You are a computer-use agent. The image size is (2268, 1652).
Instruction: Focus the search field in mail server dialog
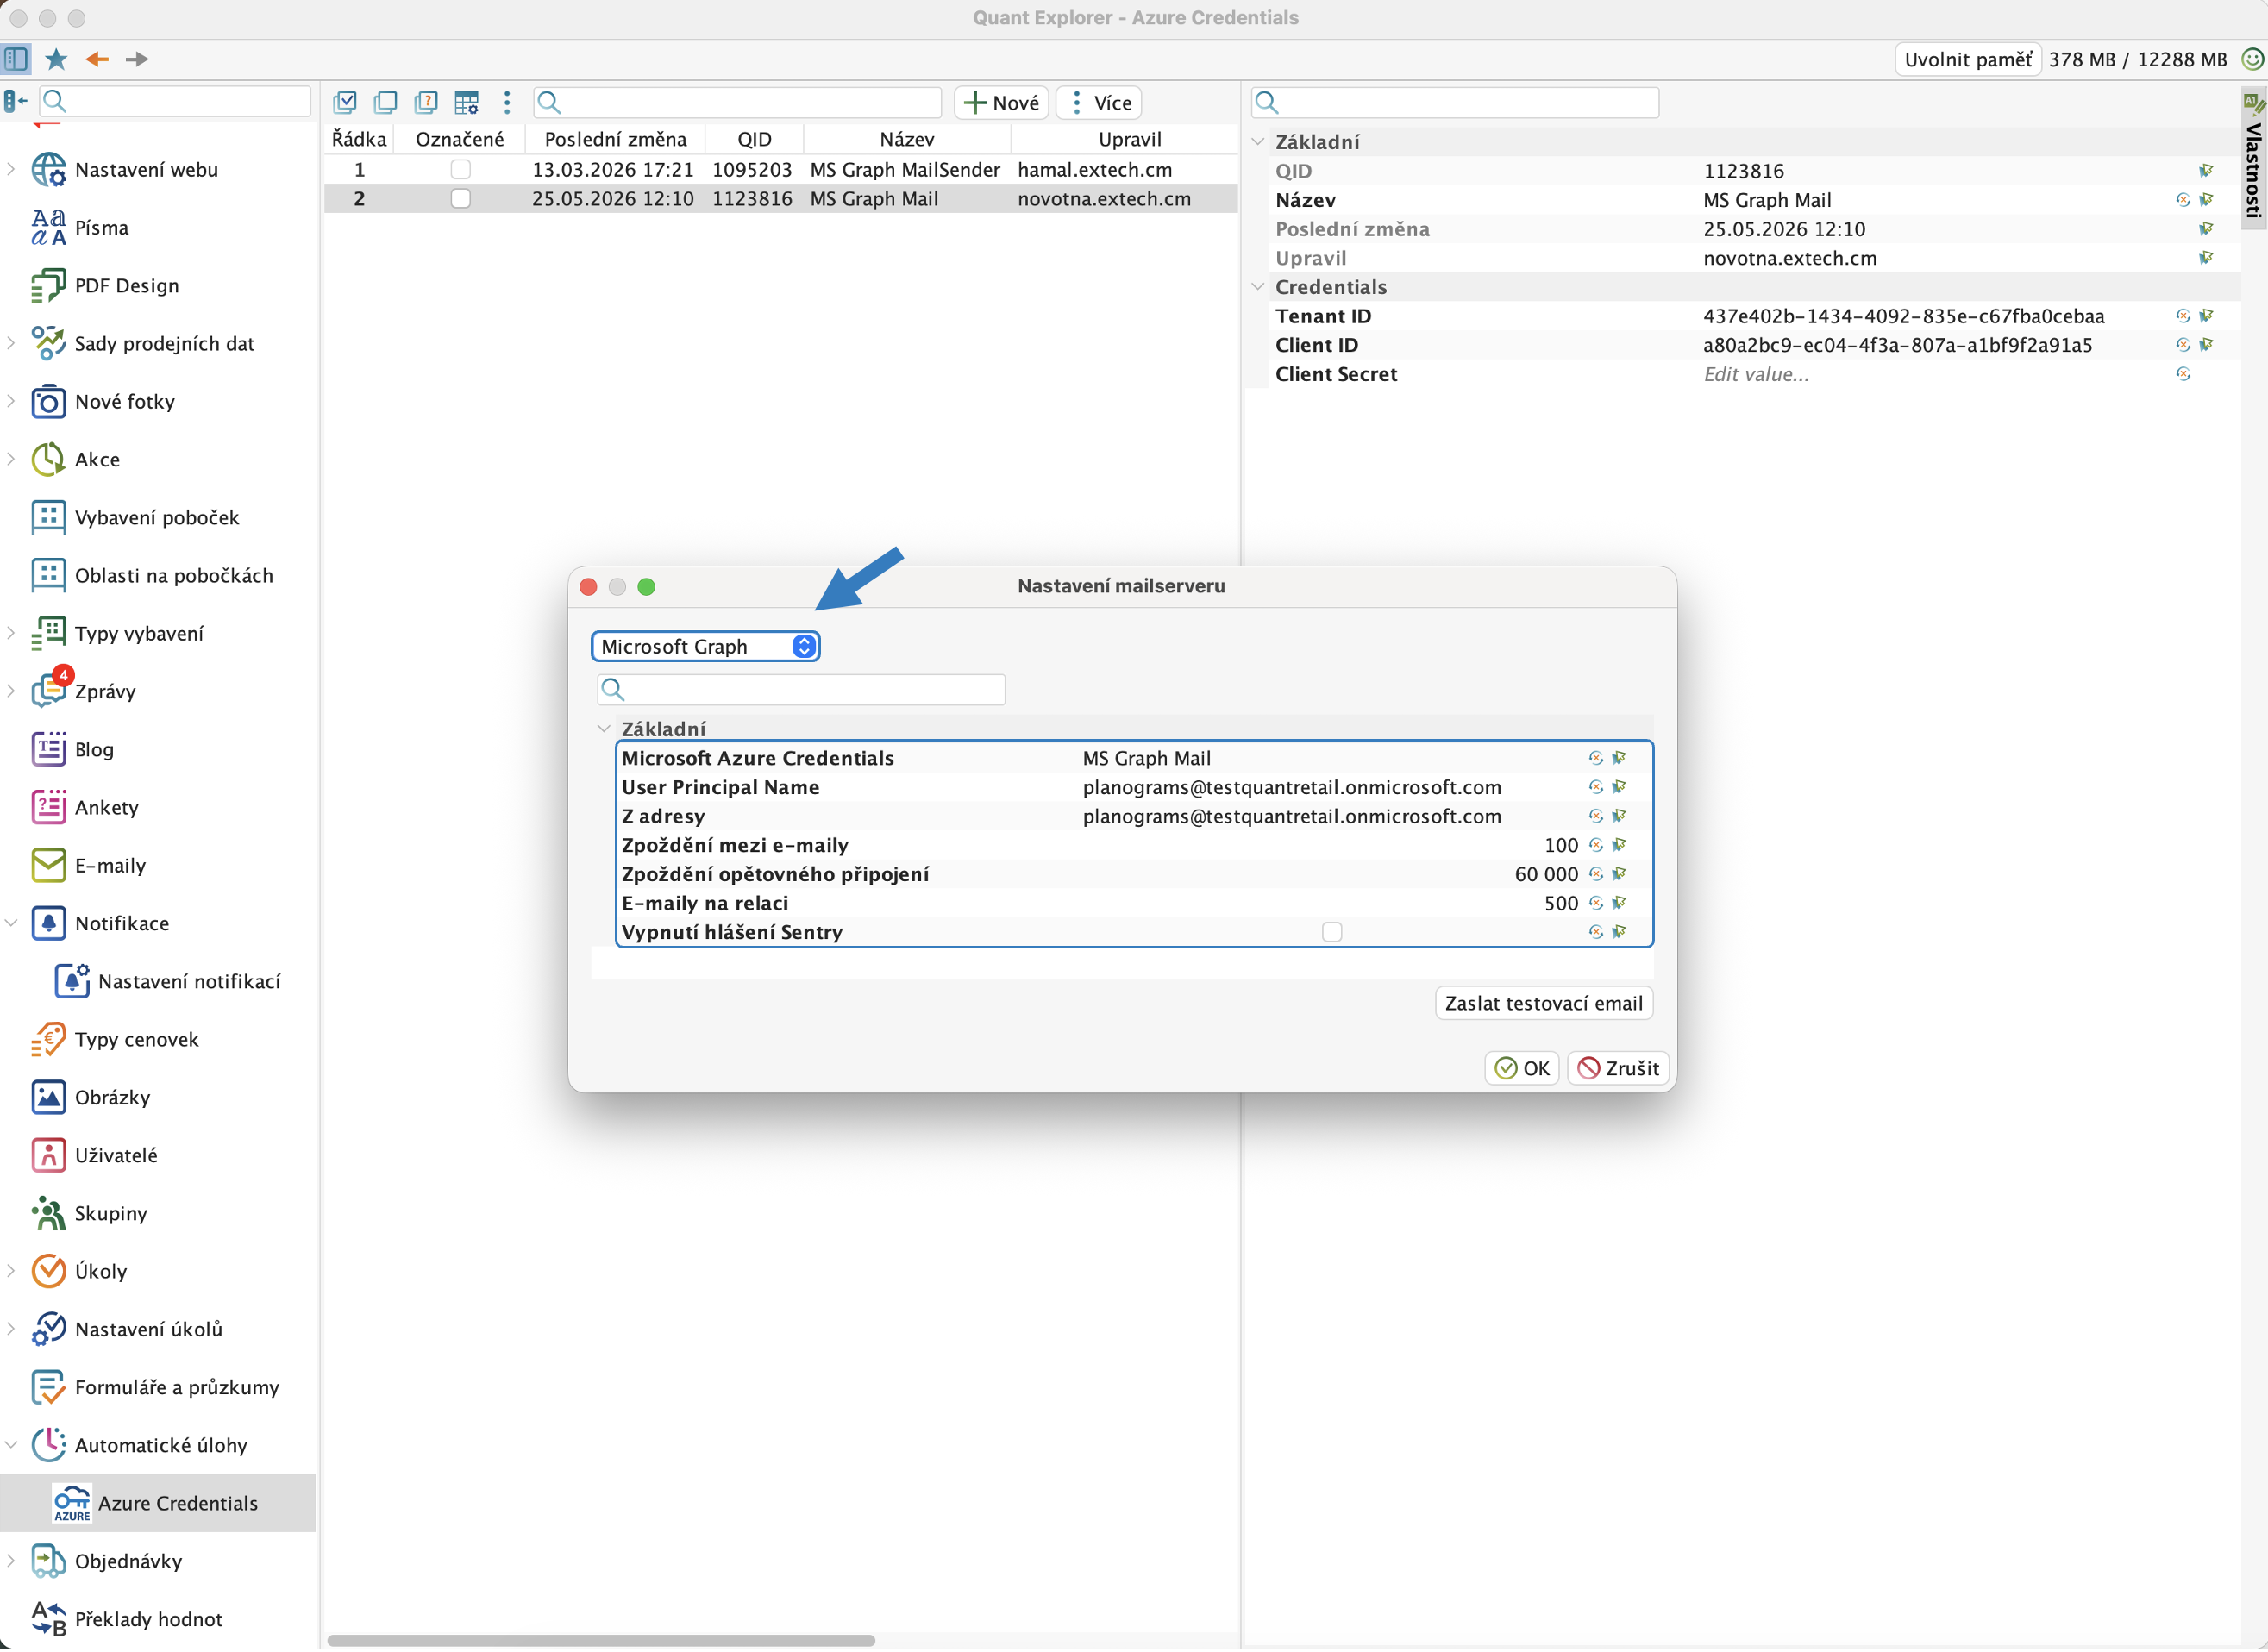tap(801, 690)
